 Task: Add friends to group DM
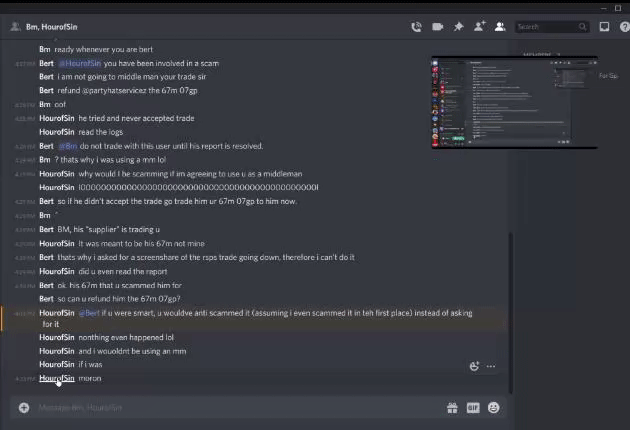pos(479,27)
